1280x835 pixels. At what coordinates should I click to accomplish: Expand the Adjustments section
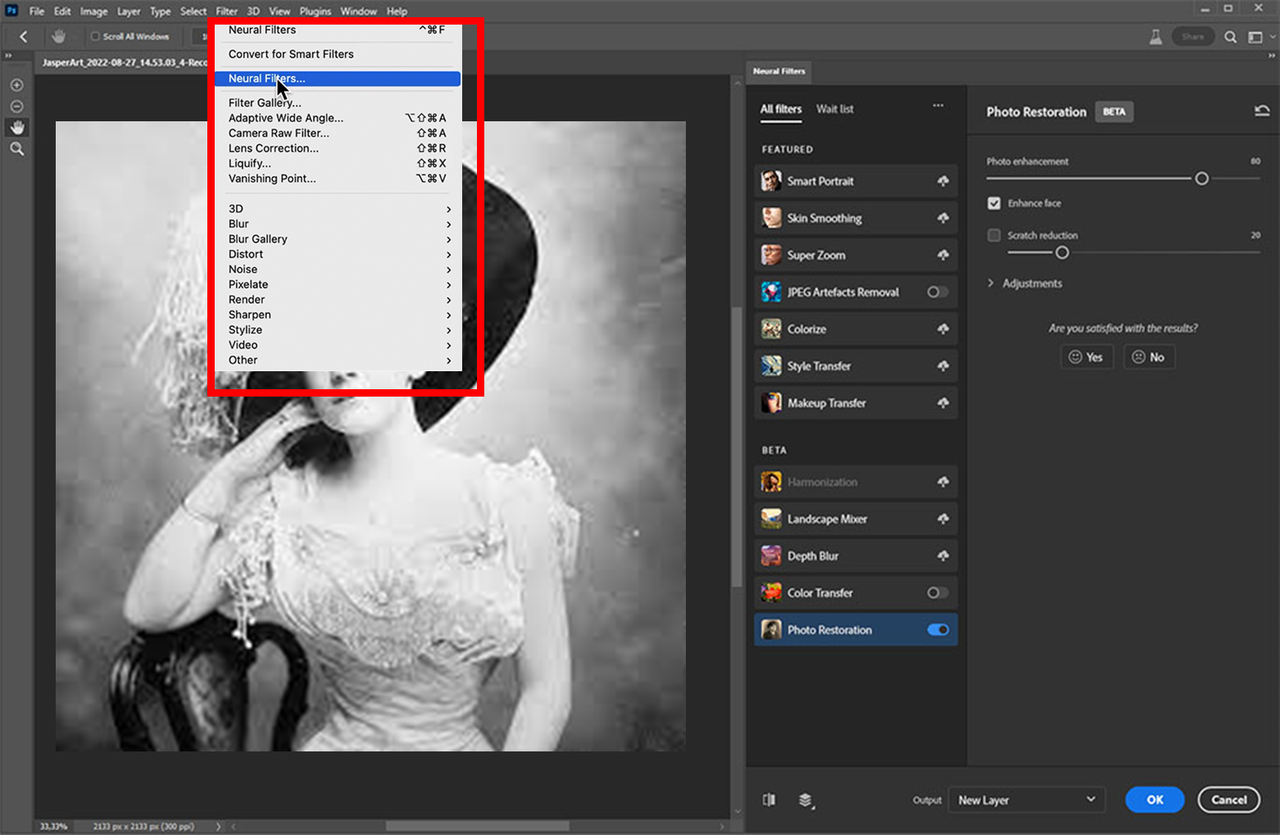coord(1020,283)
